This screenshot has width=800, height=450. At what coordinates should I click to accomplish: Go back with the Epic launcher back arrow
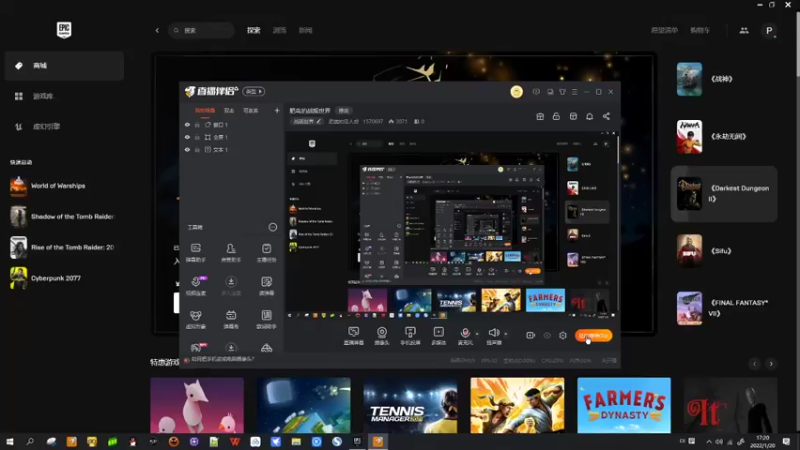[157, 30]
